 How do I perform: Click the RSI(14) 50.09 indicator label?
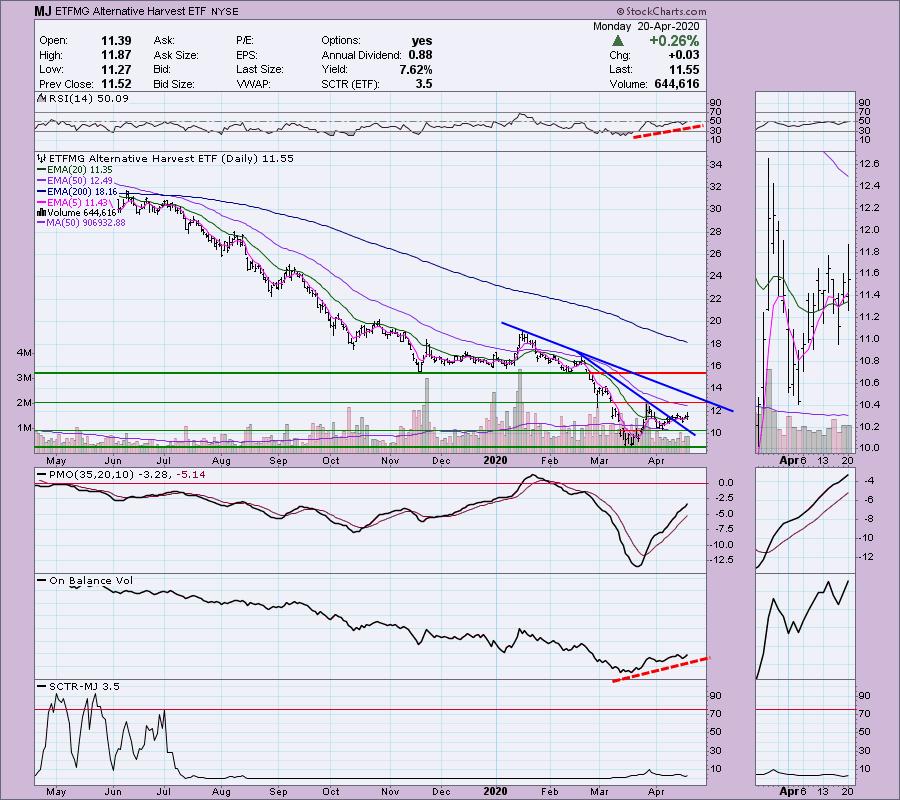point(83,98)
